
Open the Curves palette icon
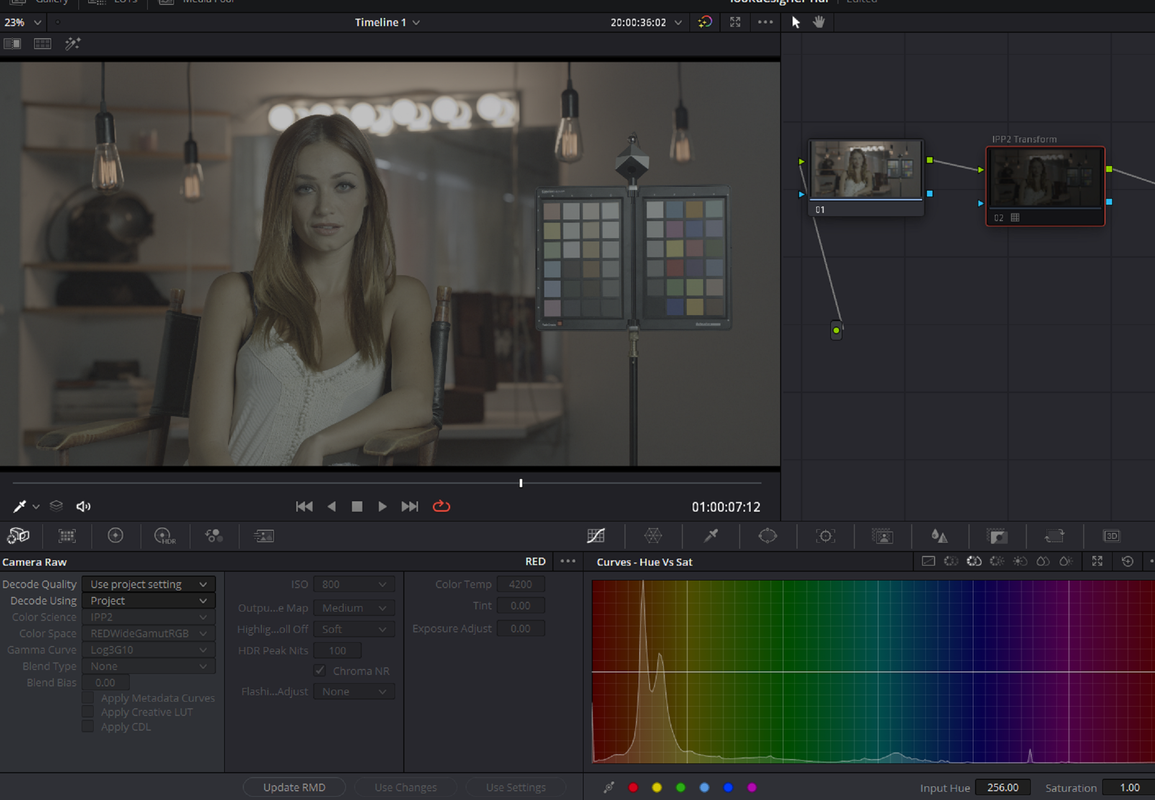tap(596, 536)
